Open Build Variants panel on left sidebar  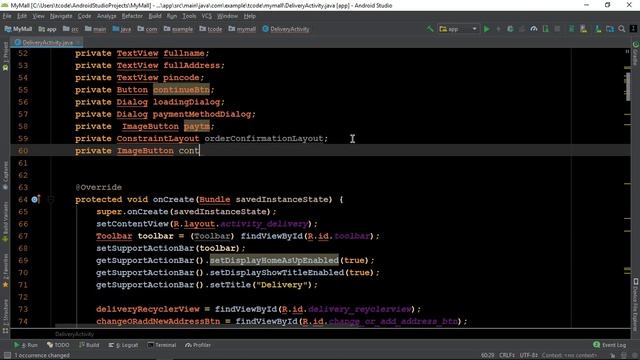[5, 223]
